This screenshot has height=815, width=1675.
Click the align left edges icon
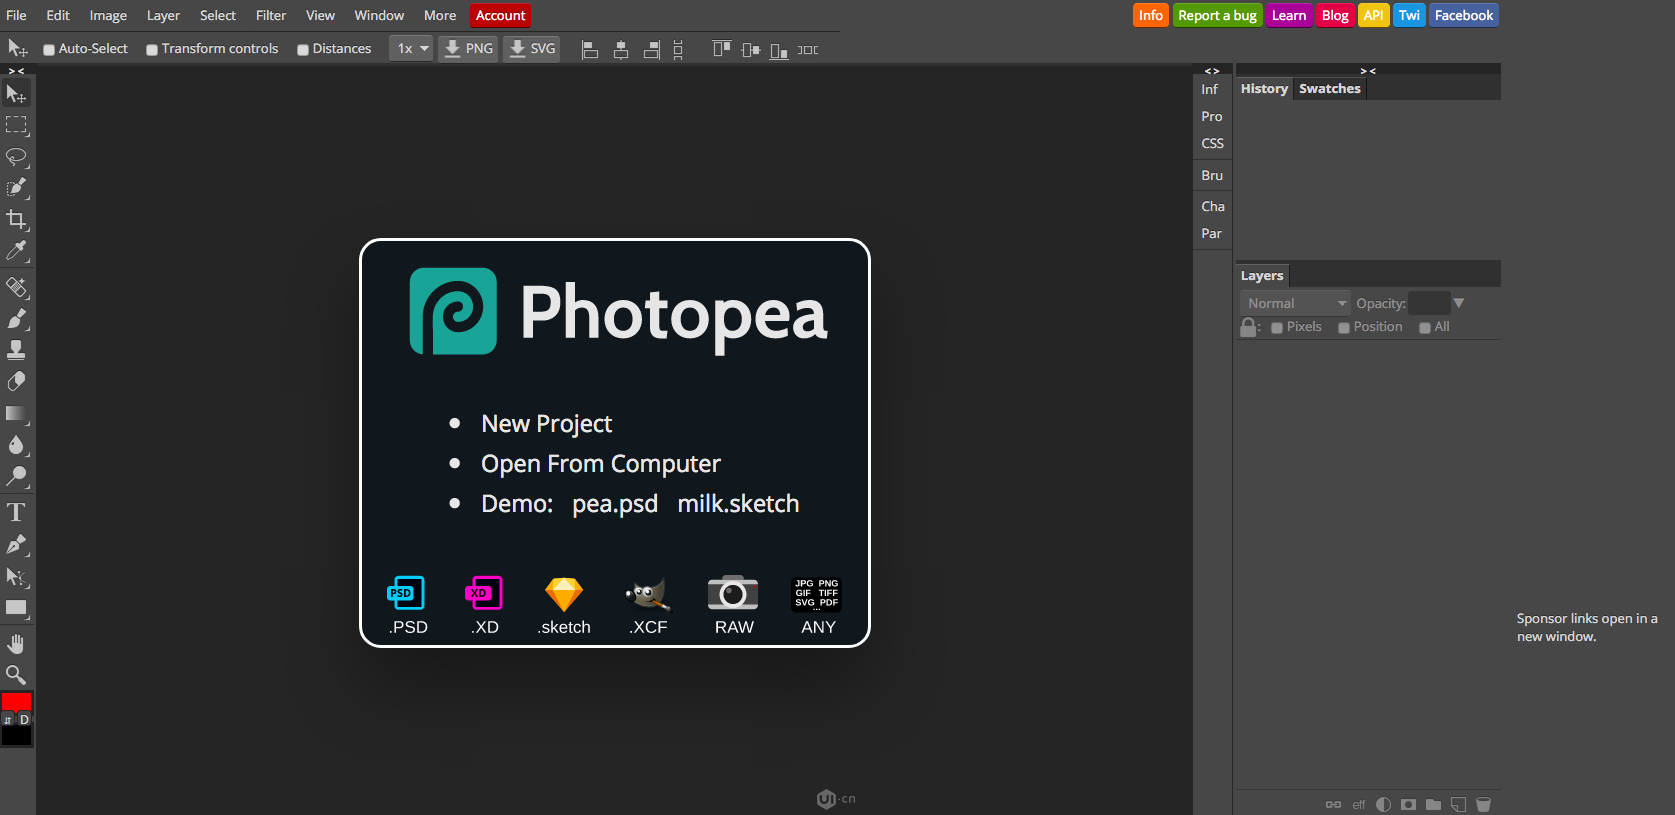(590, 49)
